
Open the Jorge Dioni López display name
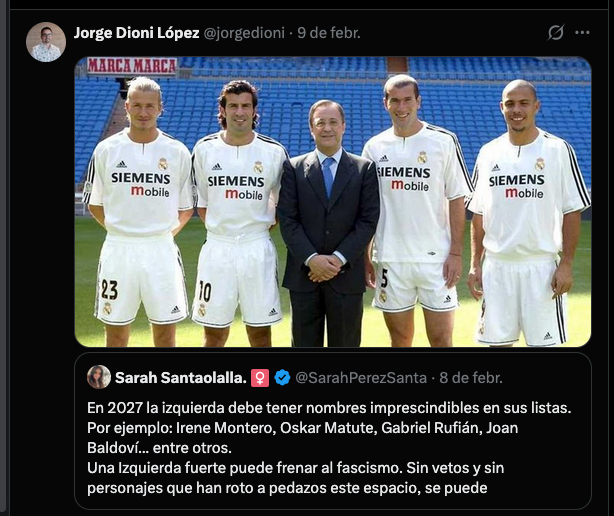137,33
